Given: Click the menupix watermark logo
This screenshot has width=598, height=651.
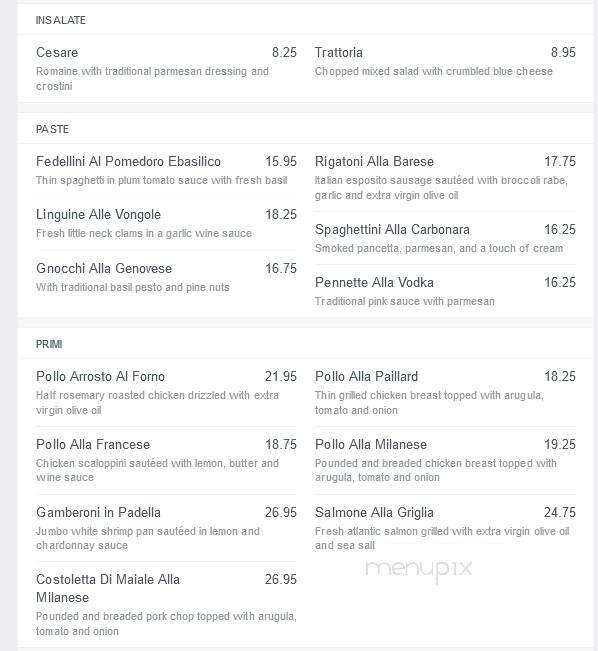Looking at the screenshot, I should [419, 569].
